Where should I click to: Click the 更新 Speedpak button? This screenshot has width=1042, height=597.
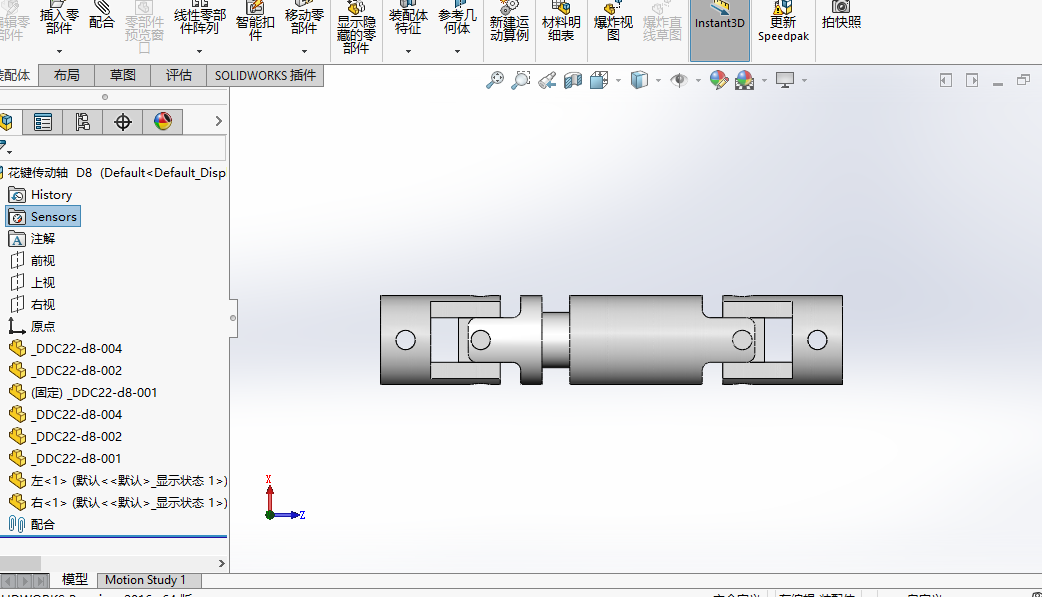[x=783, y=23]
